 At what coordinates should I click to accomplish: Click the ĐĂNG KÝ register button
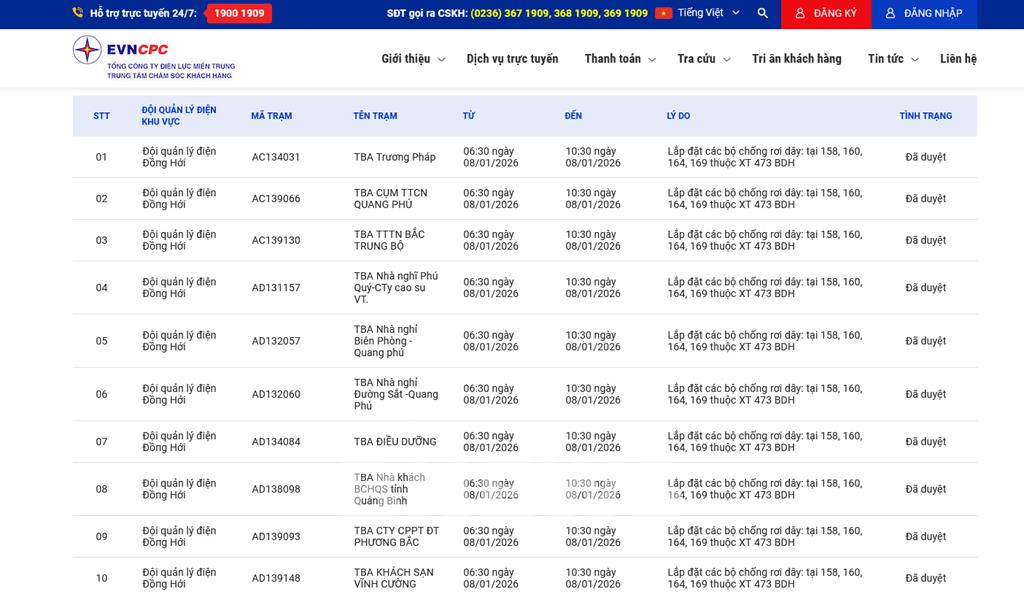826,13
